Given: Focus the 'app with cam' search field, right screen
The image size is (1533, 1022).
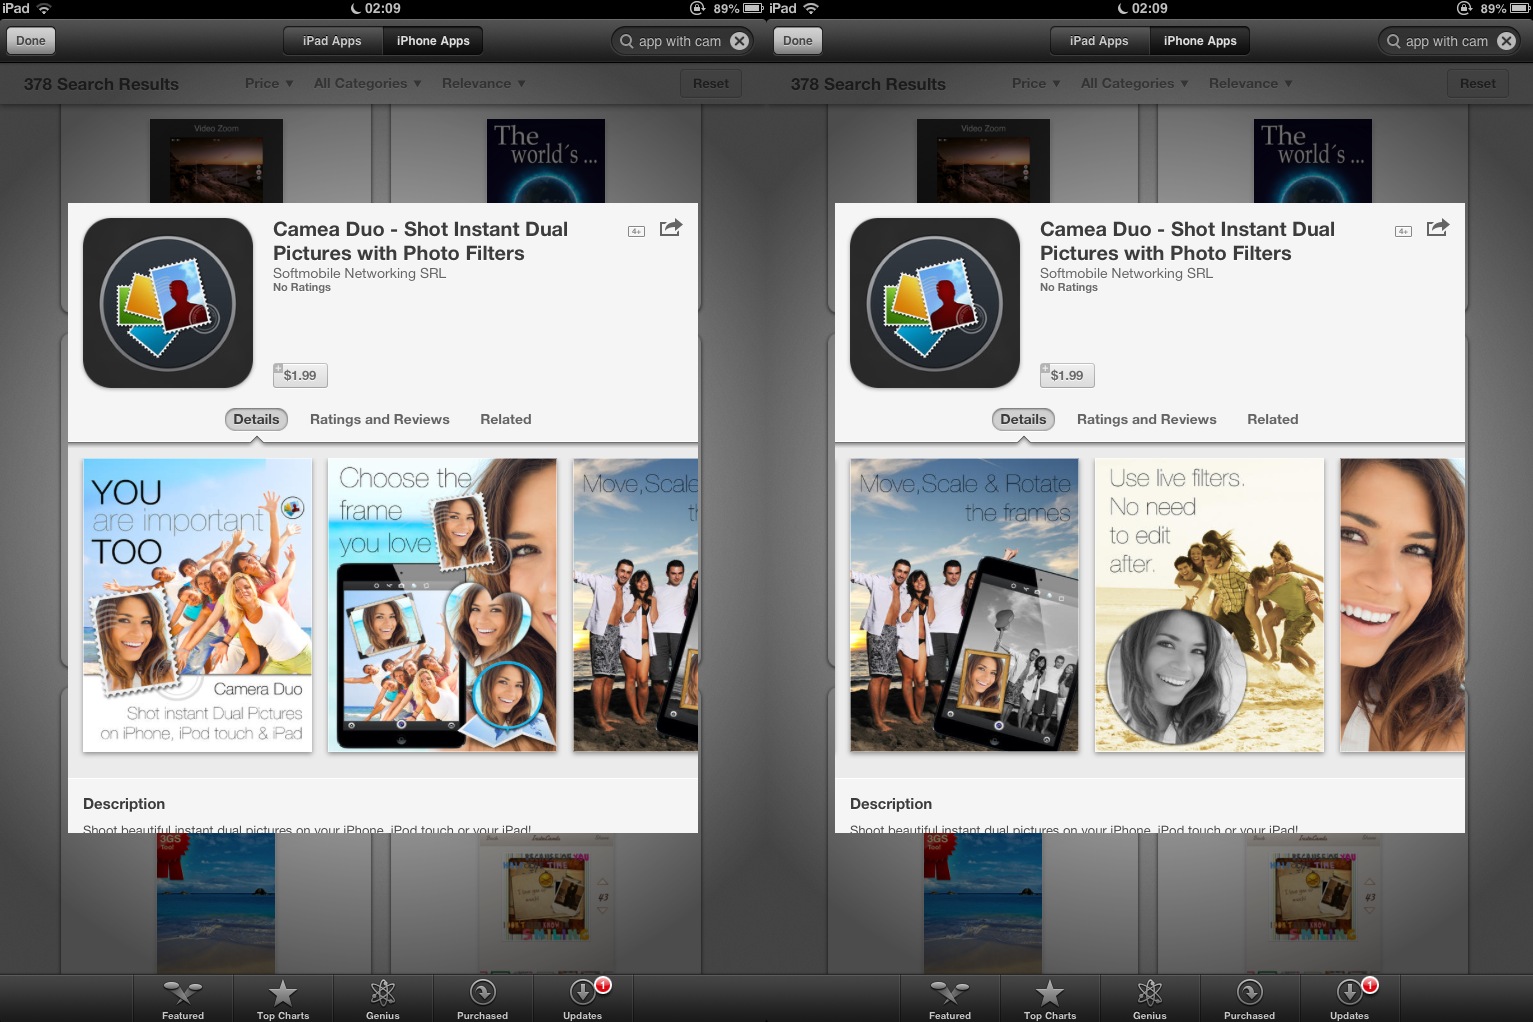Looking at the screenshot, I should coord(1450,41).
